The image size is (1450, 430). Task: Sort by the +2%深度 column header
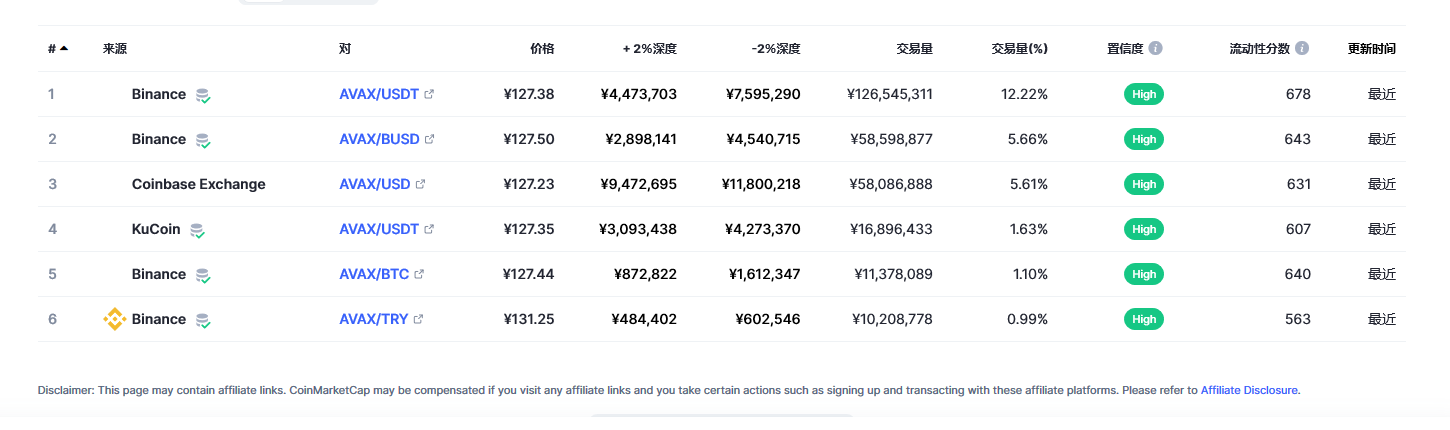[x=650, y=48]
